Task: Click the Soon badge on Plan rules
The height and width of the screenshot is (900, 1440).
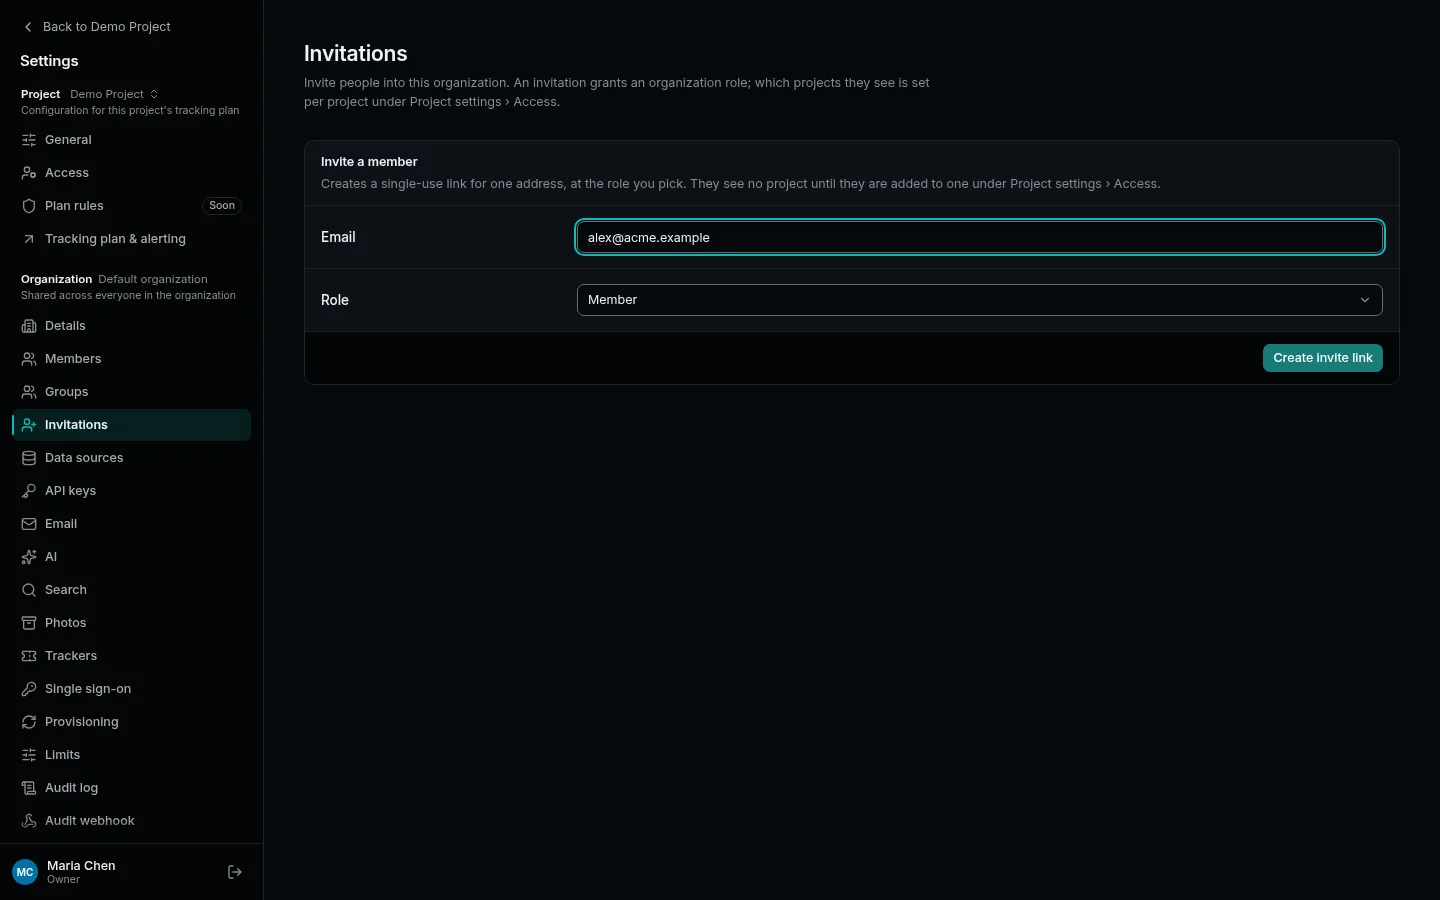Action: click(222, 206)
